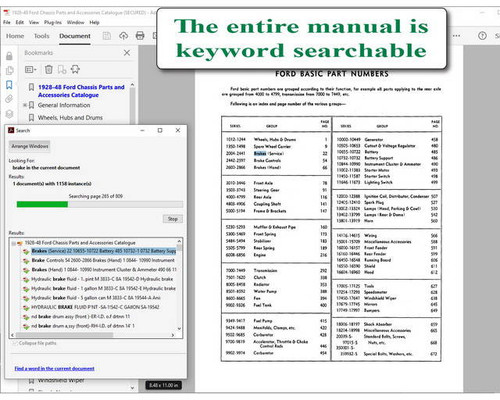Open the layers panel sidebar icon
The width and height of the screenshot is (500, 400).
[9, 114]
